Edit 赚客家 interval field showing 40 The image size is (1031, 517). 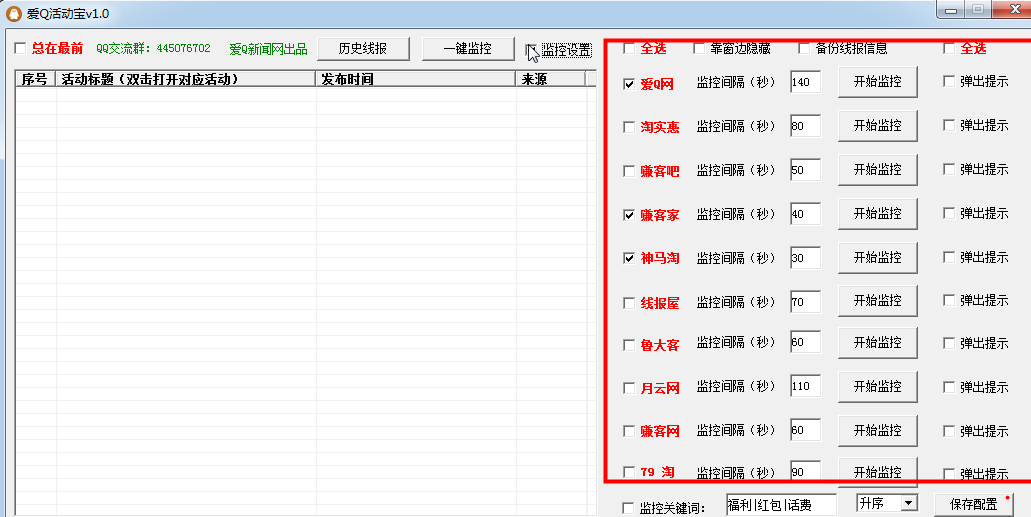pyautogui.click(x=805, y=214)
